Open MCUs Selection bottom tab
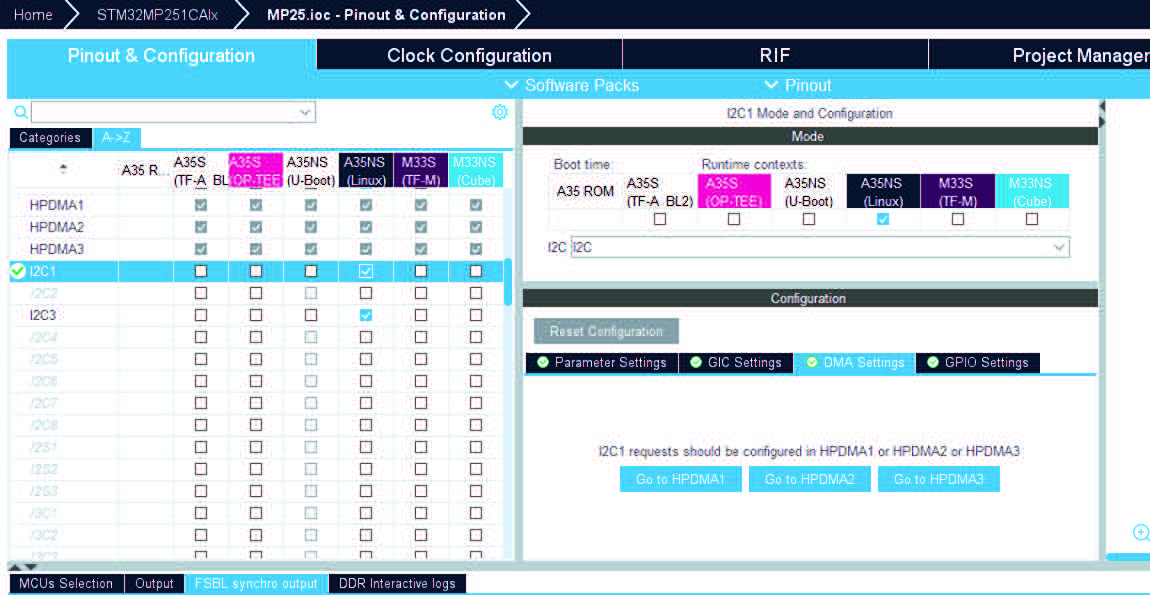The image size is (1150, 595). 66,584
